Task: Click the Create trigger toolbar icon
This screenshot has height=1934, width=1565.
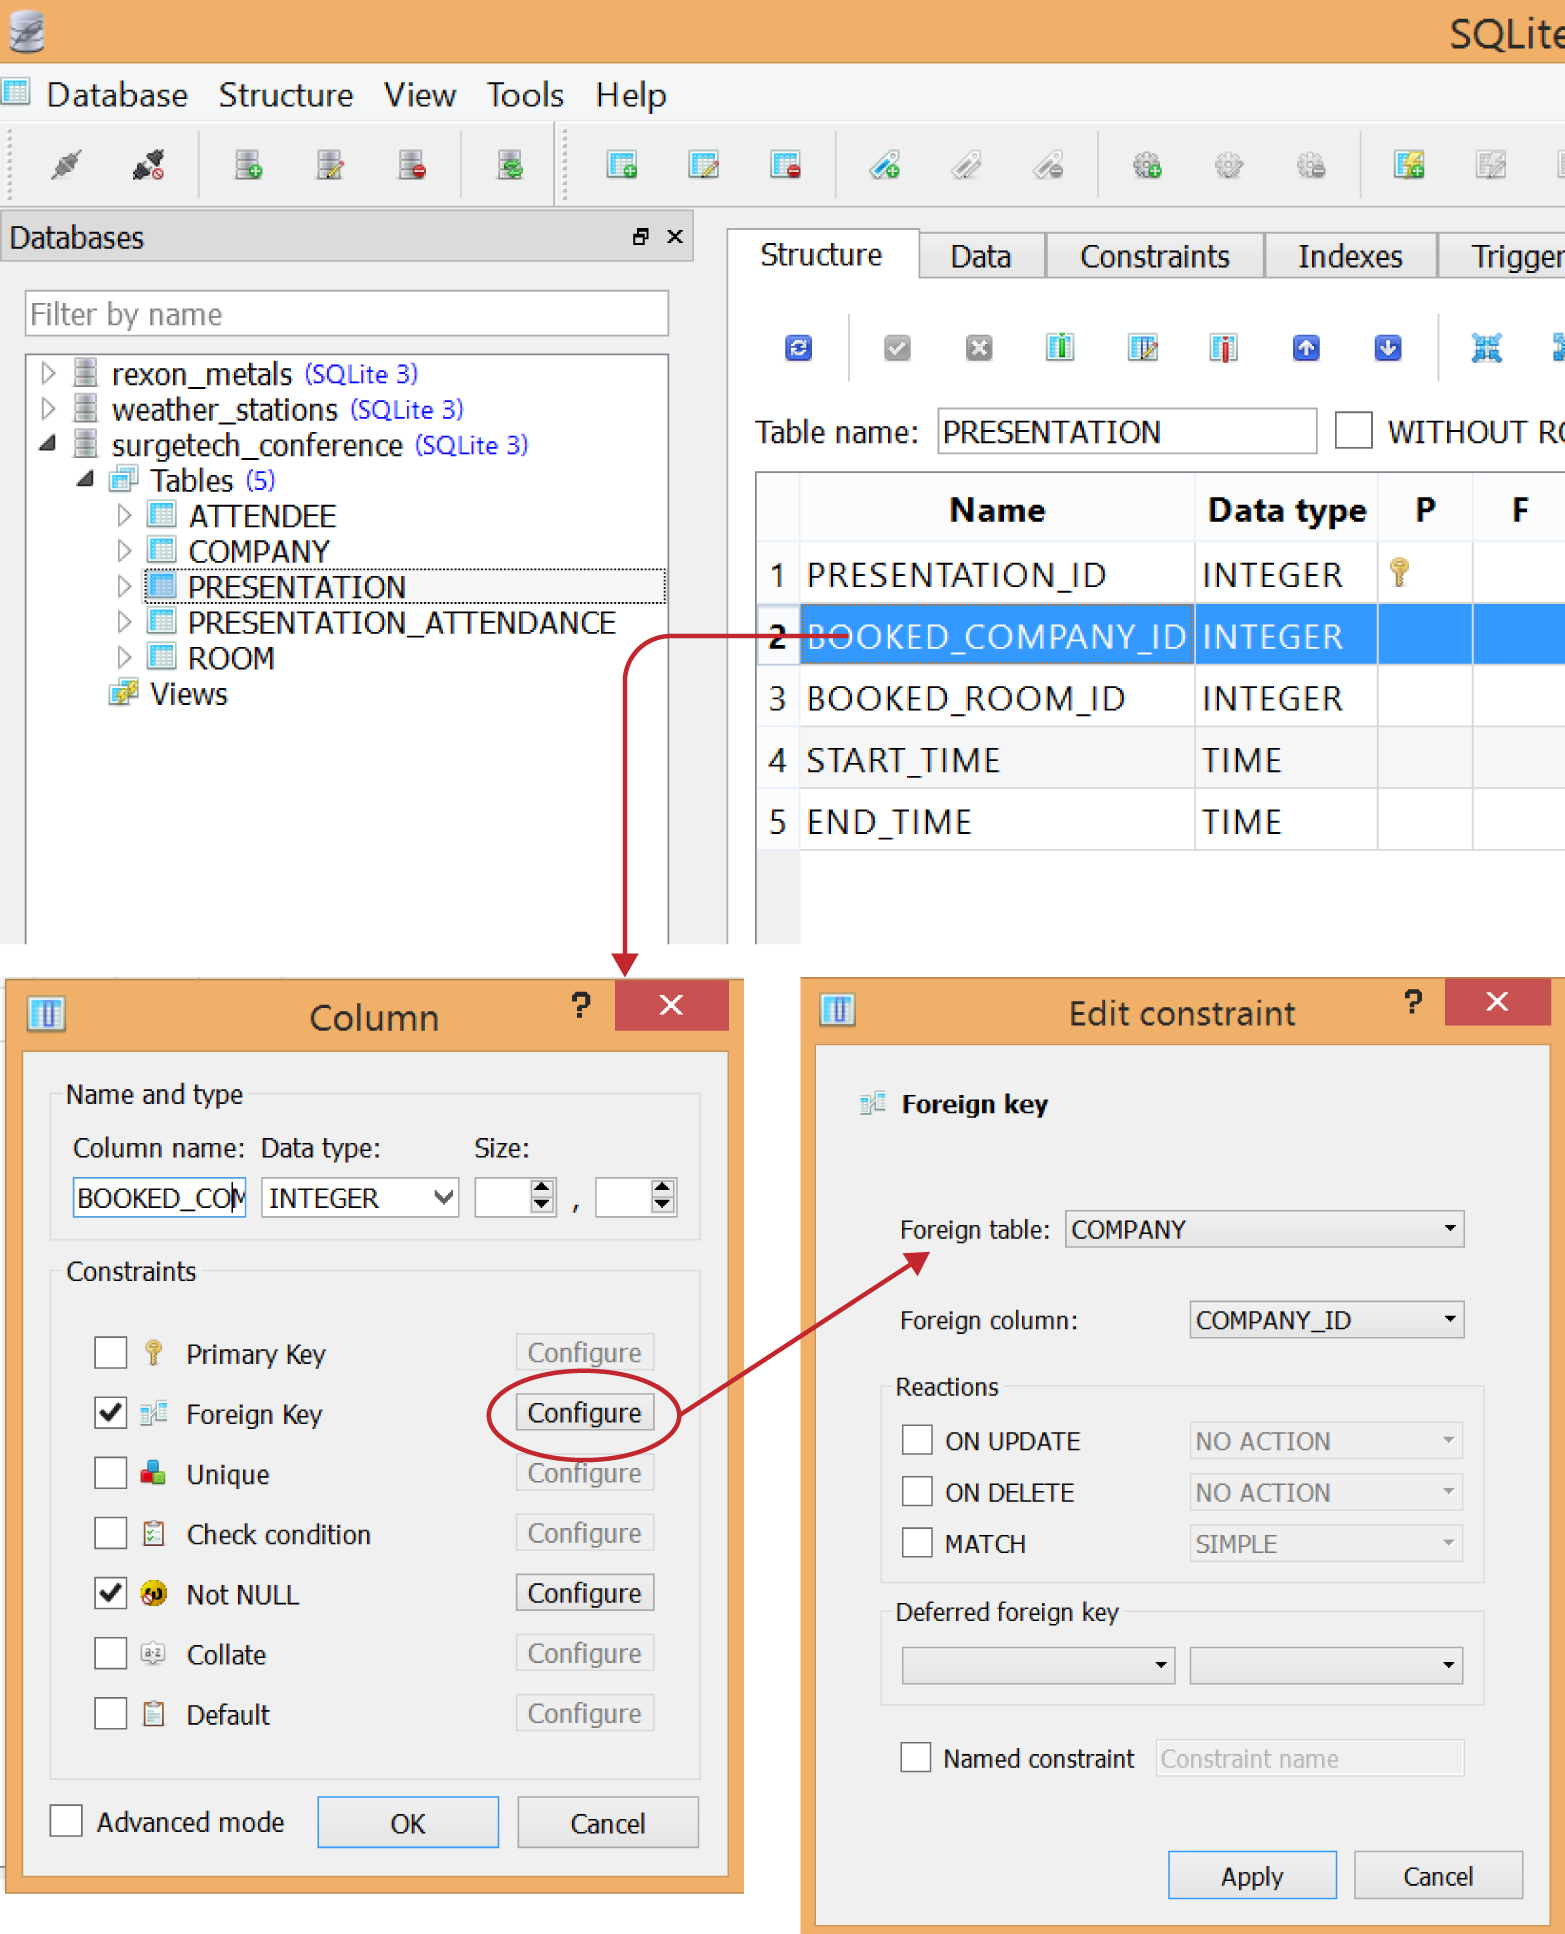Action: 1146,165
